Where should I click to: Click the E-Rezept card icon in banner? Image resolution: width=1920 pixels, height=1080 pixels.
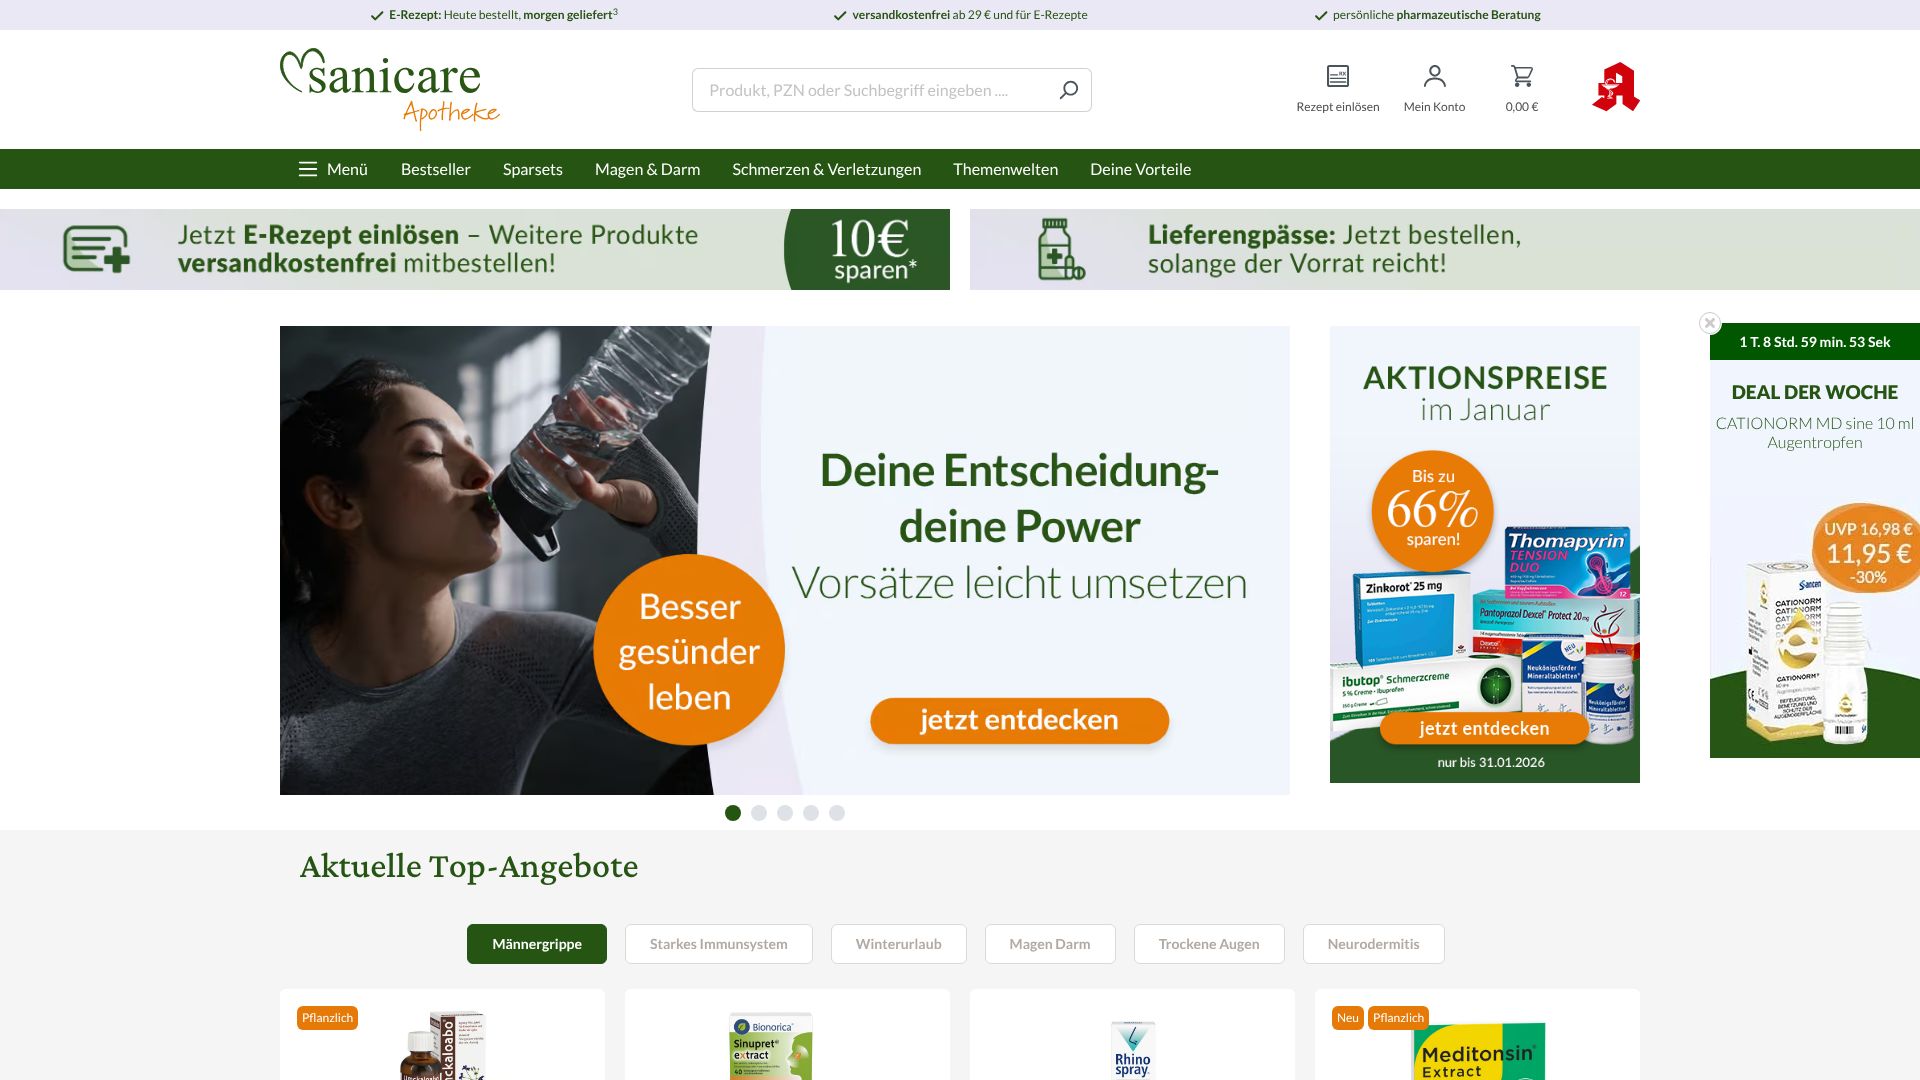click(94, 249)
